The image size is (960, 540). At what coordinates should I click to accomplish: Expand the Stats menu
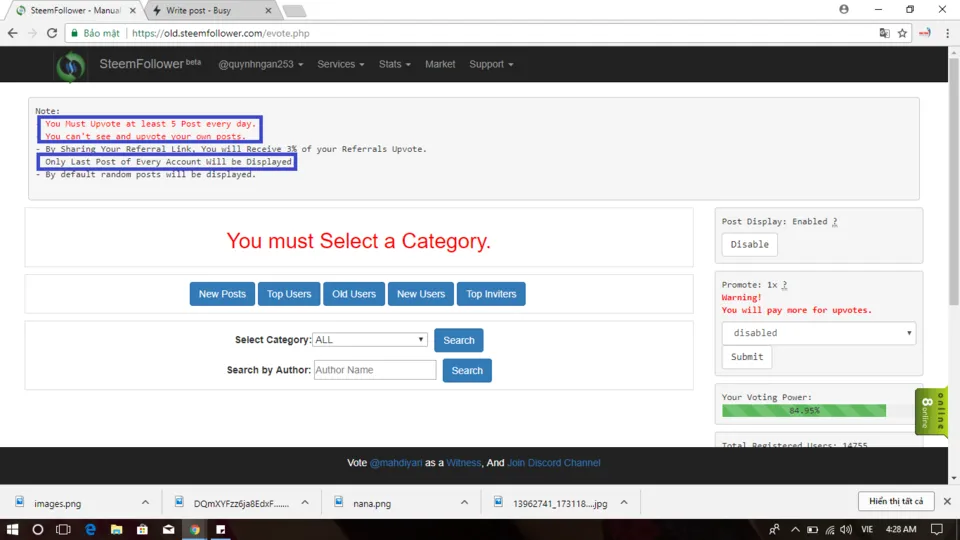point(394,64)
